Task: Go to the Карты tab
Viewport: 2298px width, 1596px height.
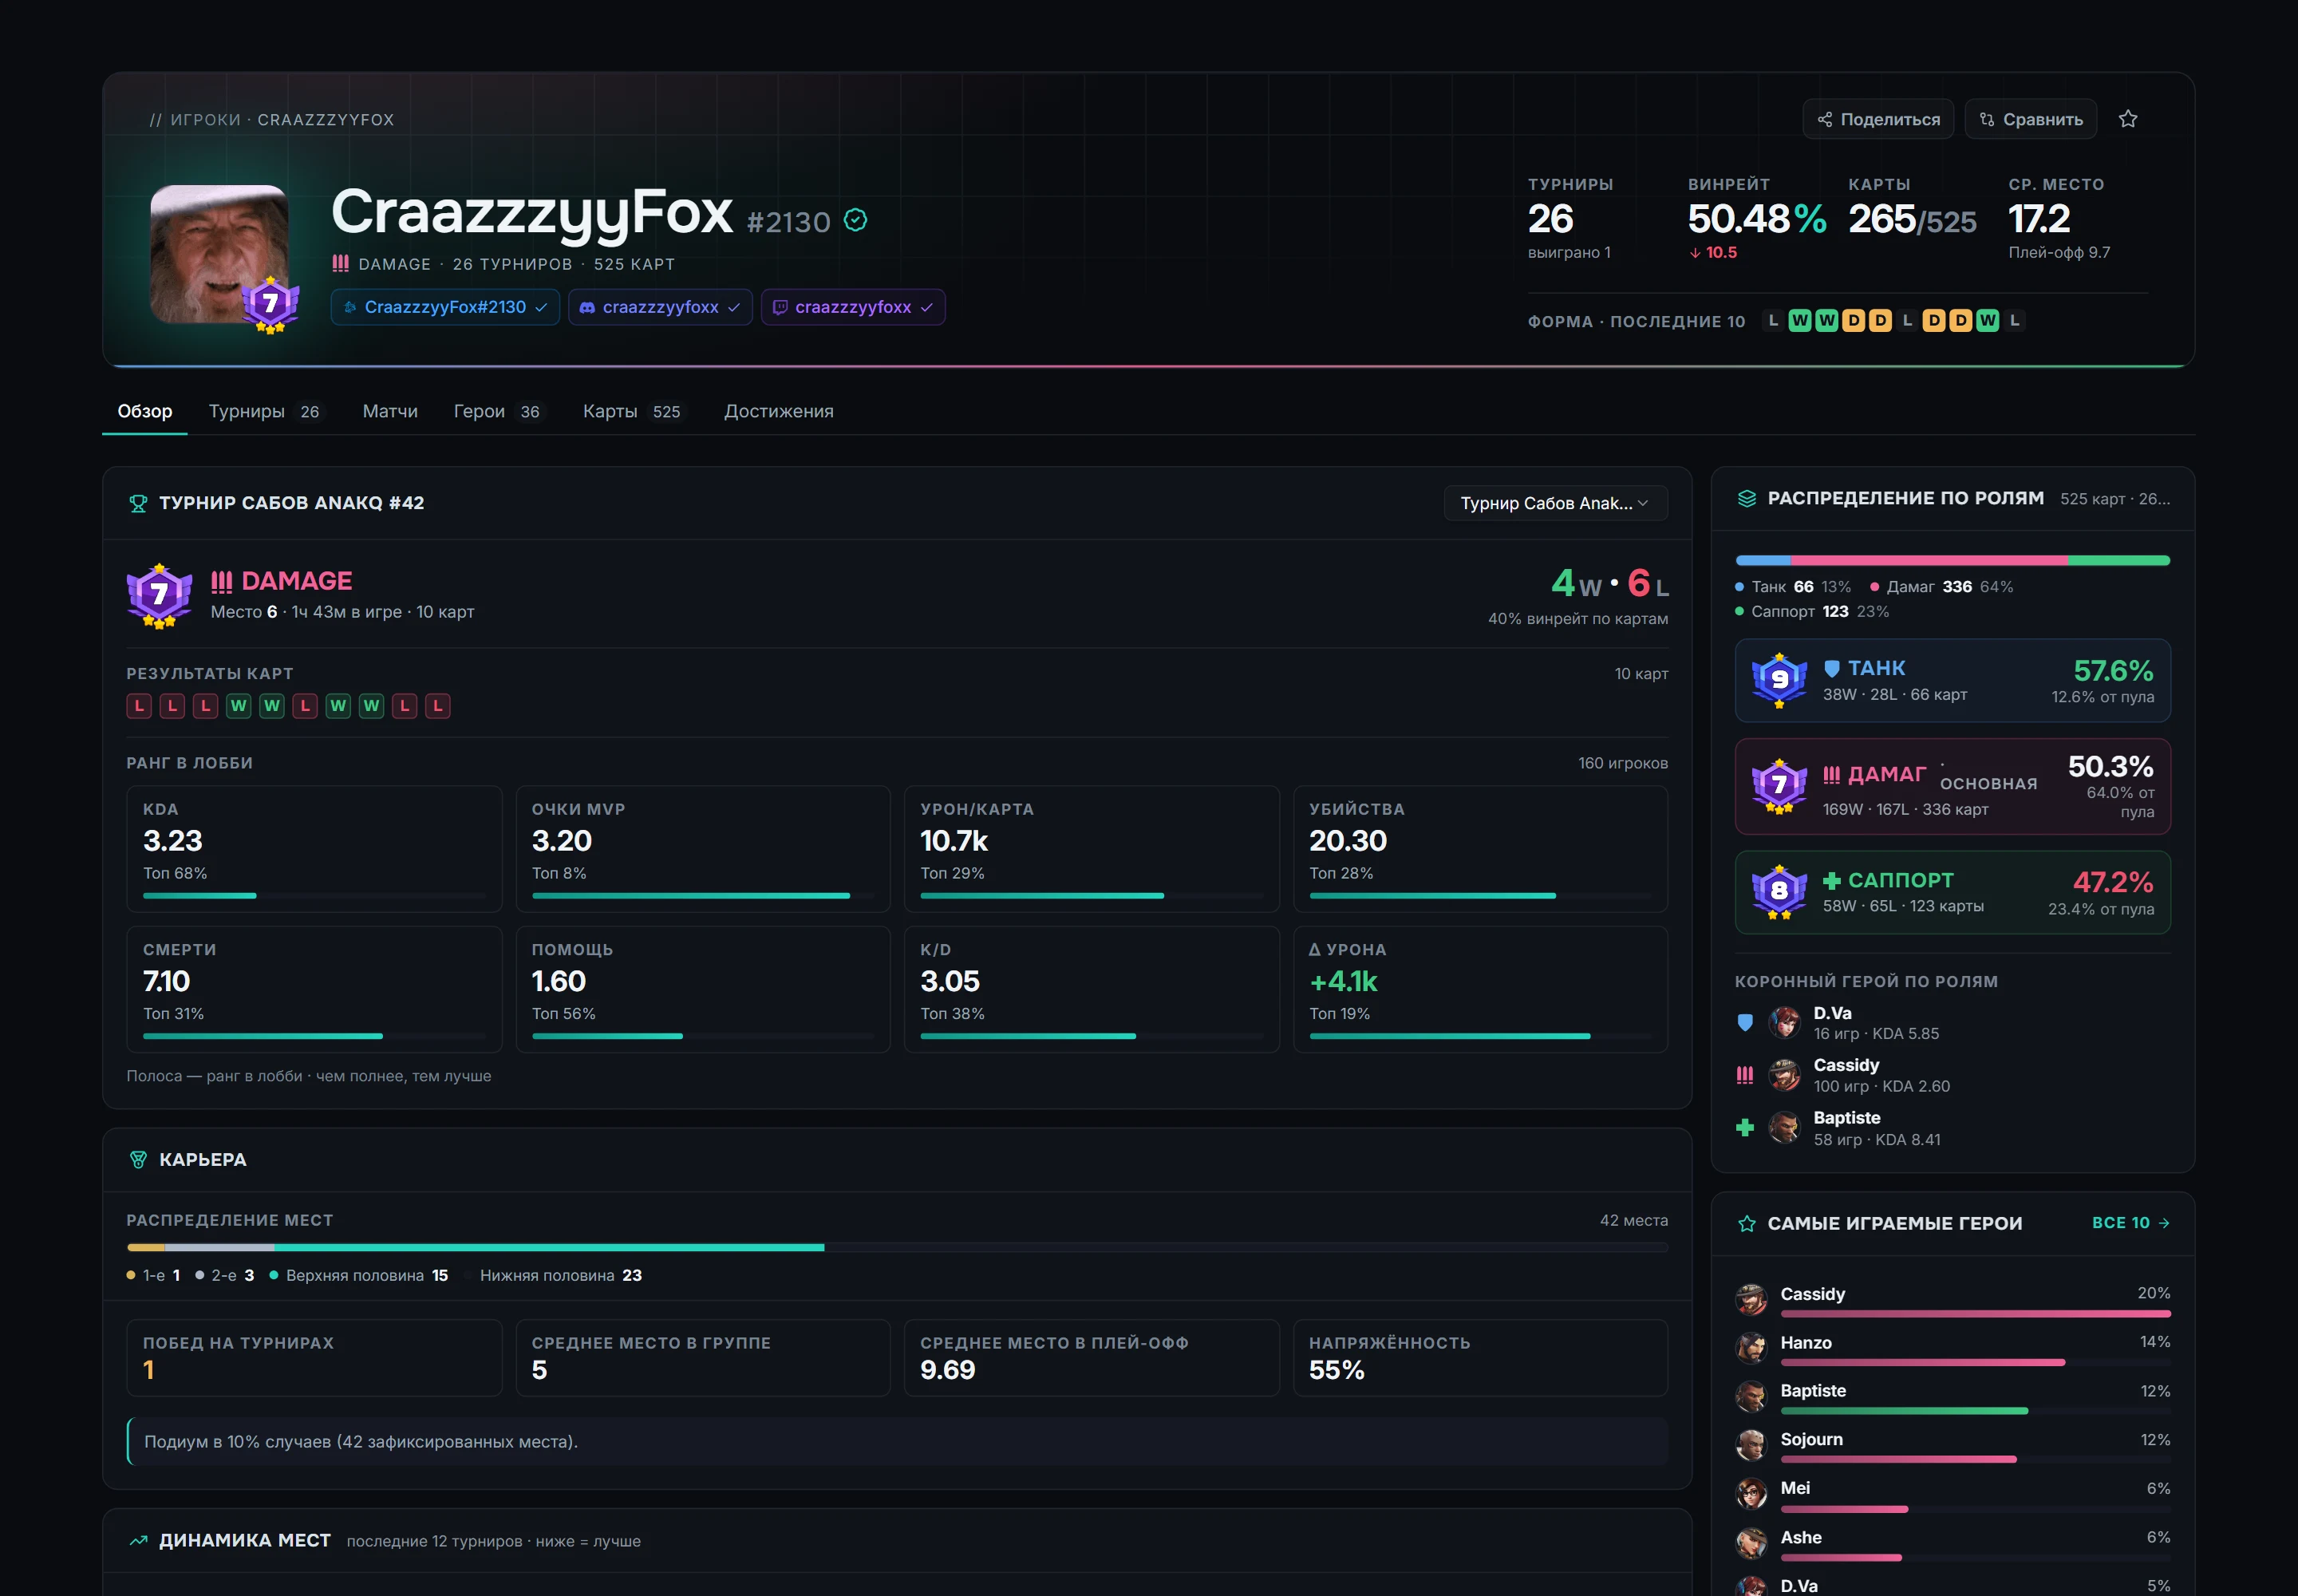Action: coord(633,411)
